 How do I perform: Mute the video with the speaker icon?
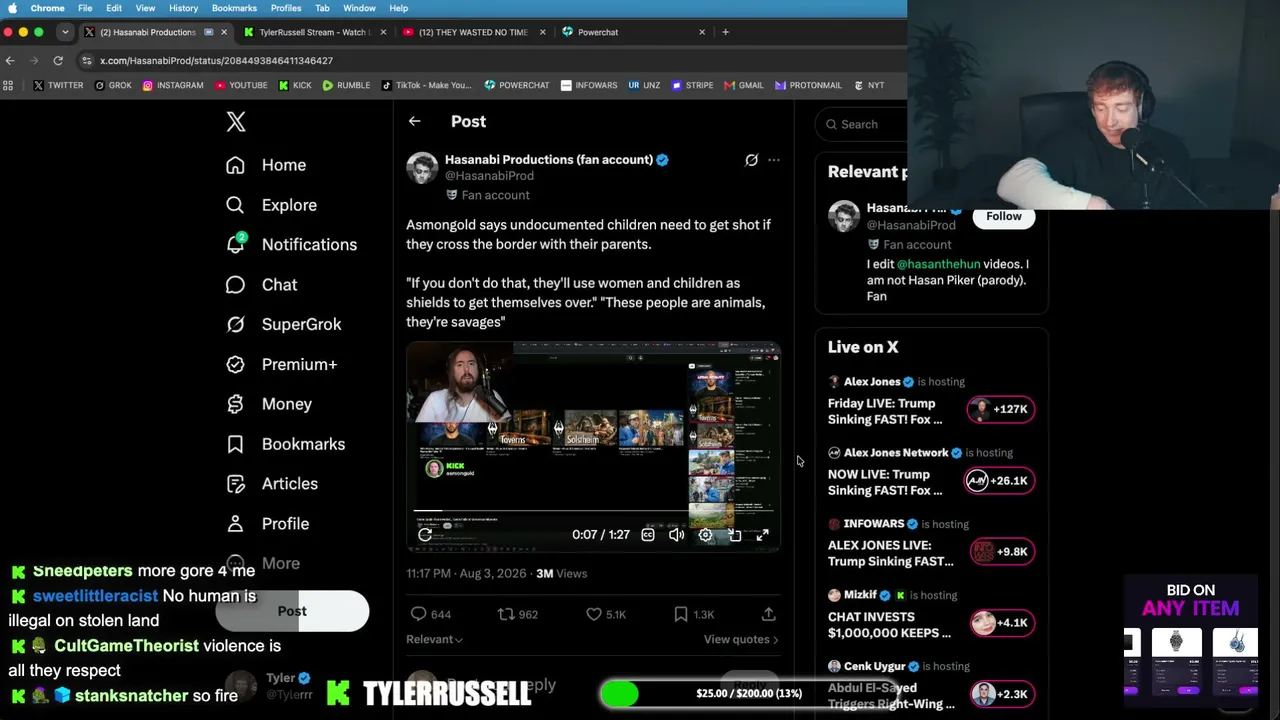[x=676, y=535]
